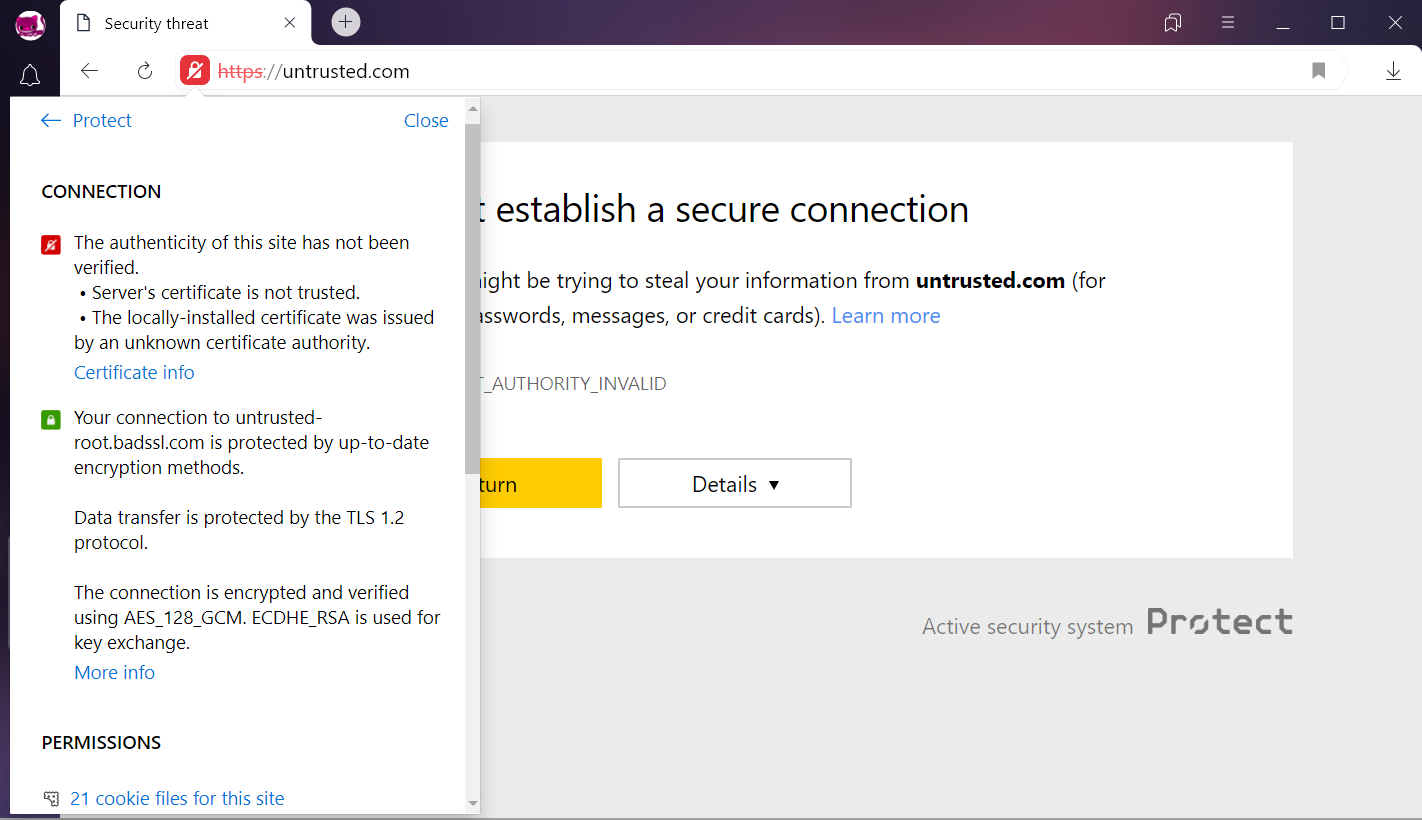Click the red certificate warning shield icon
This screenshot has height=820, width=1422.
[x=51, y=244]
